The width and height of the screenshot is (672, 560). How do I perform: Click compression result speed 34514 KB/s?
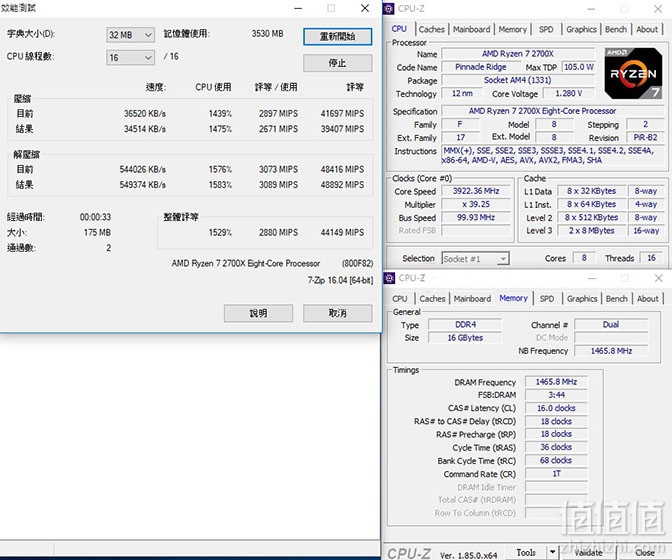coord(144,129)
